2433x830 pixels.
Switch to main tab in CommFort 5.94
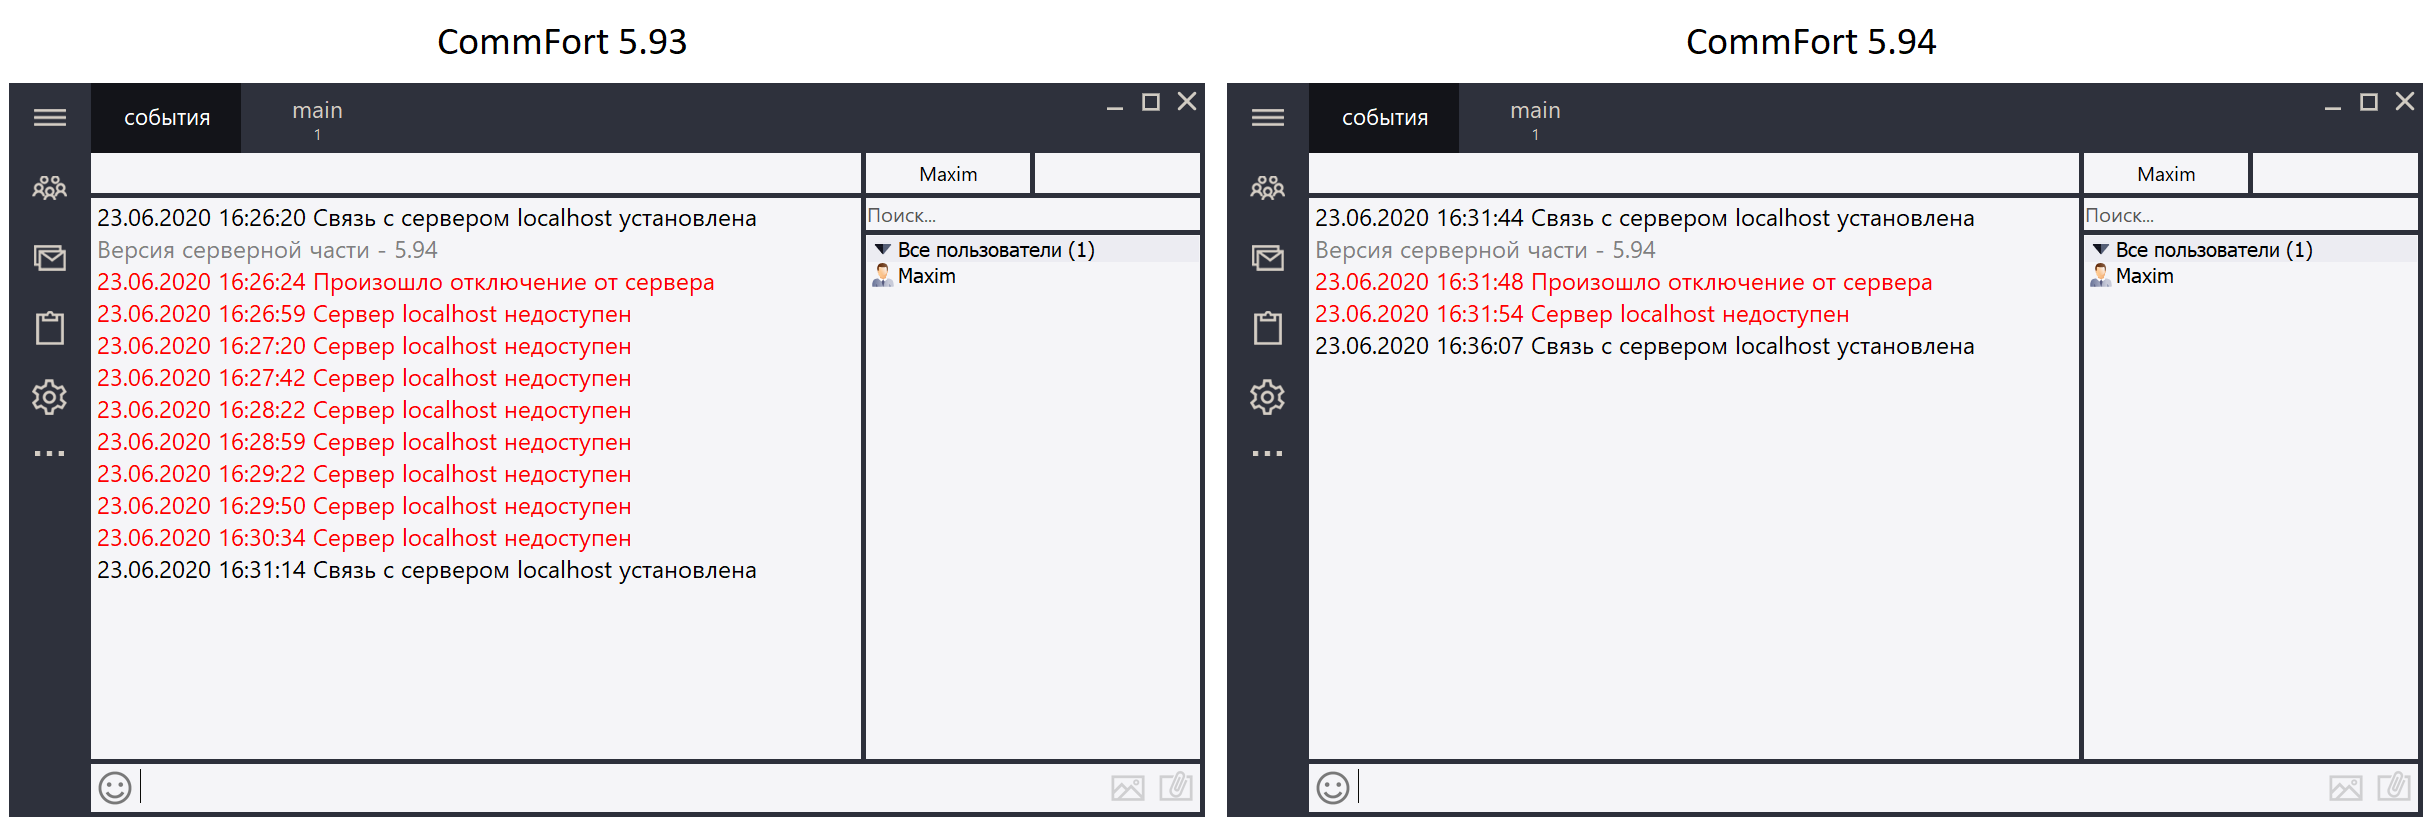(1535, 118)
